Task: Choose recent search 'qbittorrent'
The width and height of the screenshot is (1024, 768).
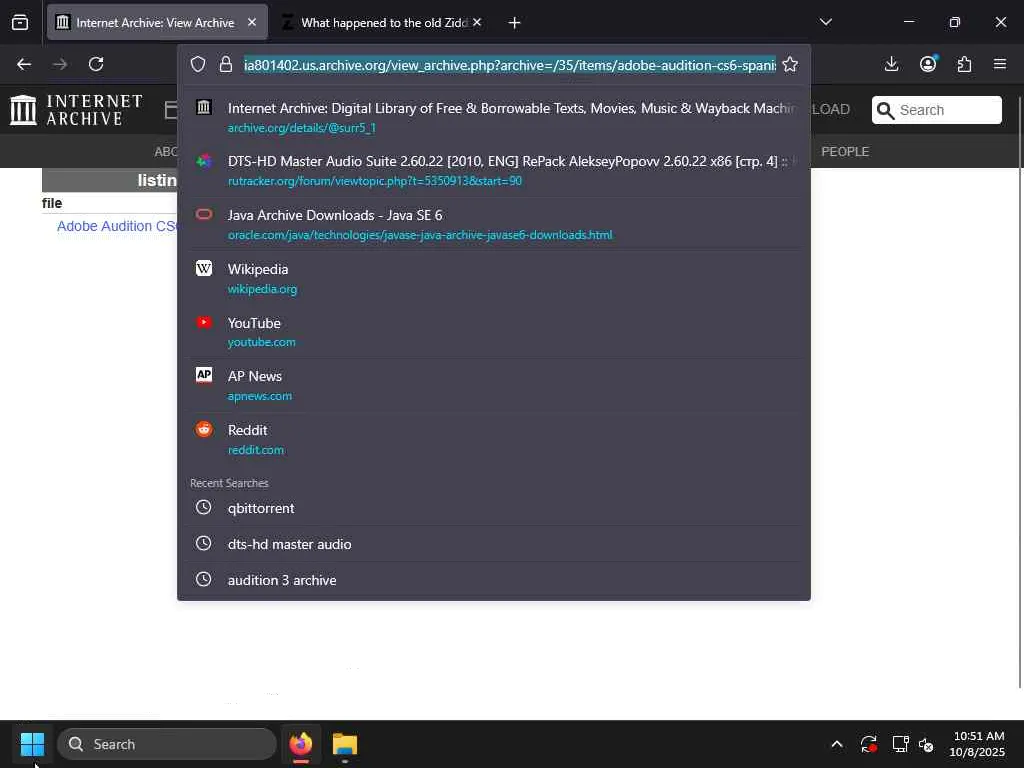Action: click(494, 508)
